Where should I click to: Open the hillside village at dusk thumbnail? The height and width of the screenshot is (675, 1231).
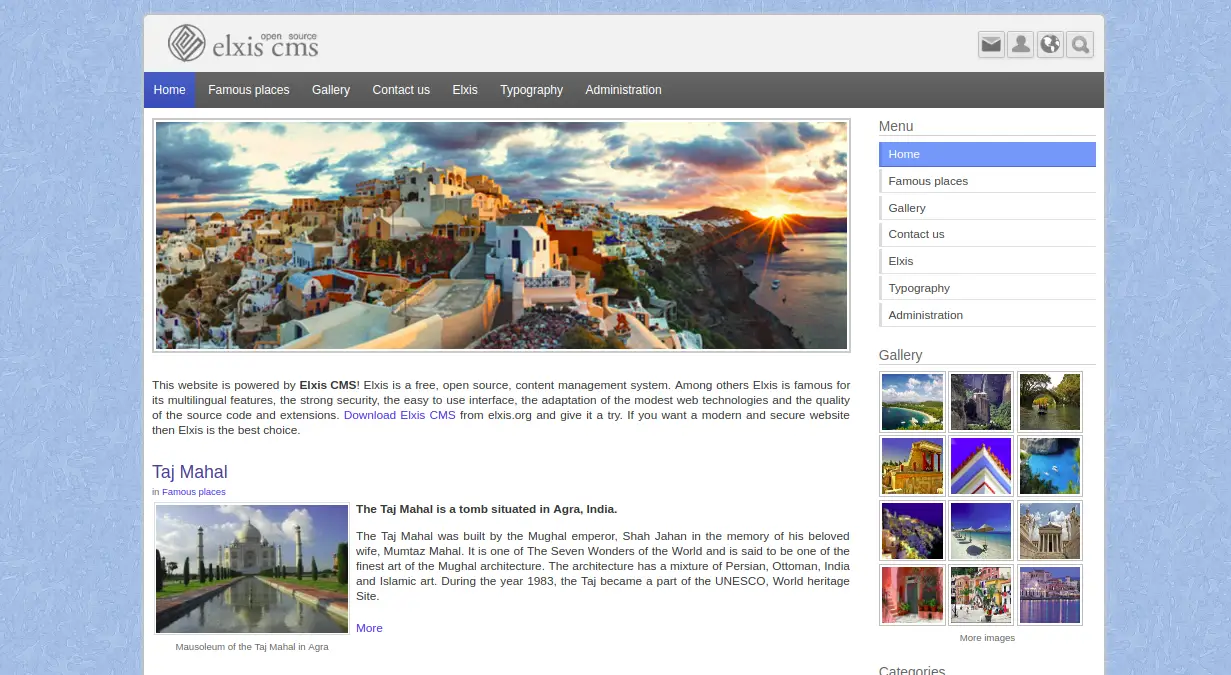tap(912, 531)
